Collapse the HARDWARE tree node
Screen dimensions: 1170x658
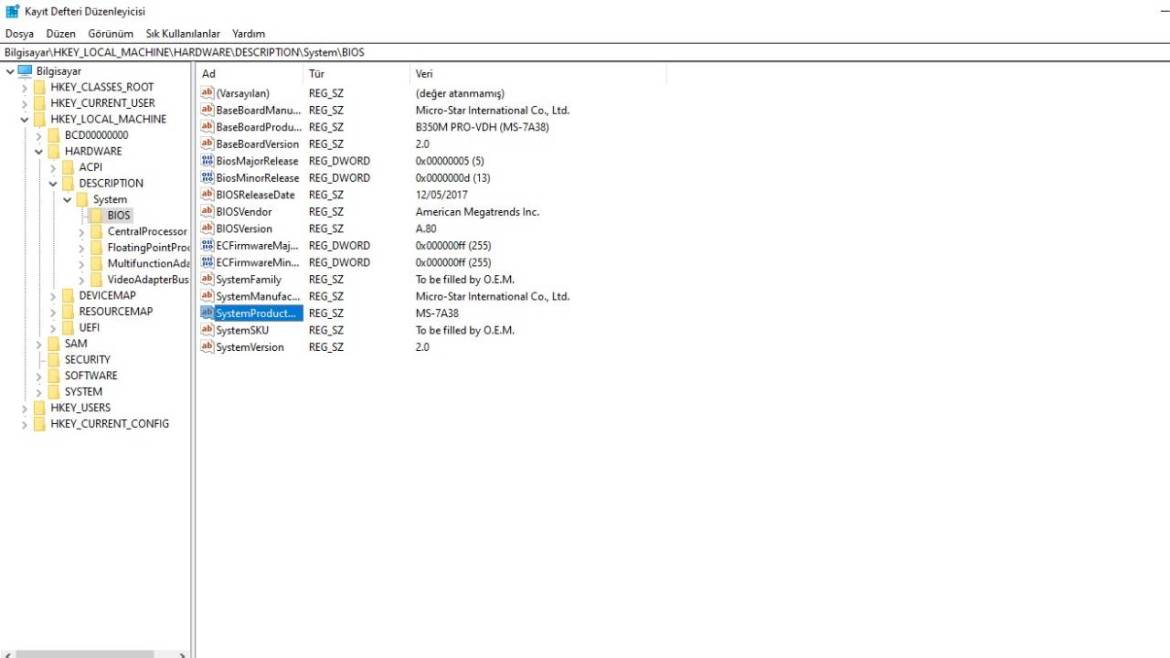39,152
